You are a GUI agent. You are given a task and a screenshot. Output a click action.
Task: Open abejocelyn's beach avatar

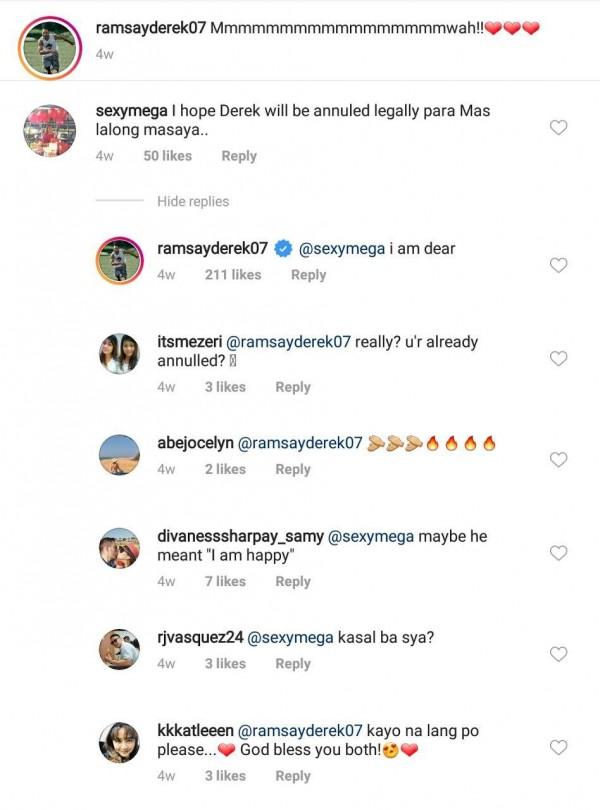pyautogui.click(x=118, y=454)
